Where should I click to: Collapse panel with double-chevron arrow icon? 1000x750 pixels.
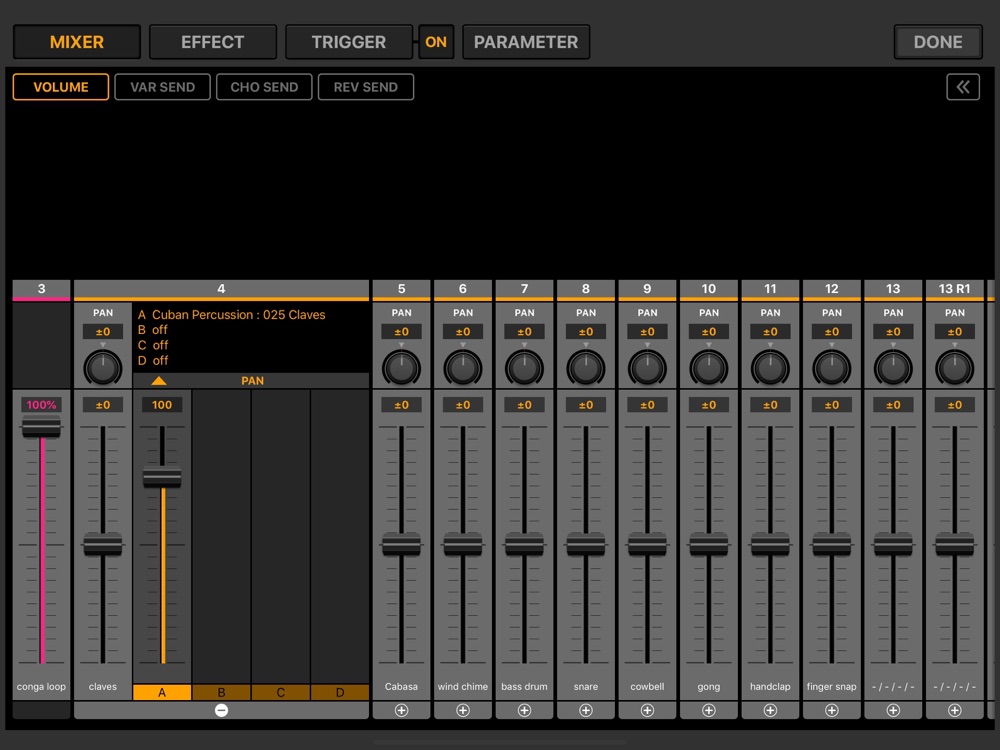[x=963, y=87]
